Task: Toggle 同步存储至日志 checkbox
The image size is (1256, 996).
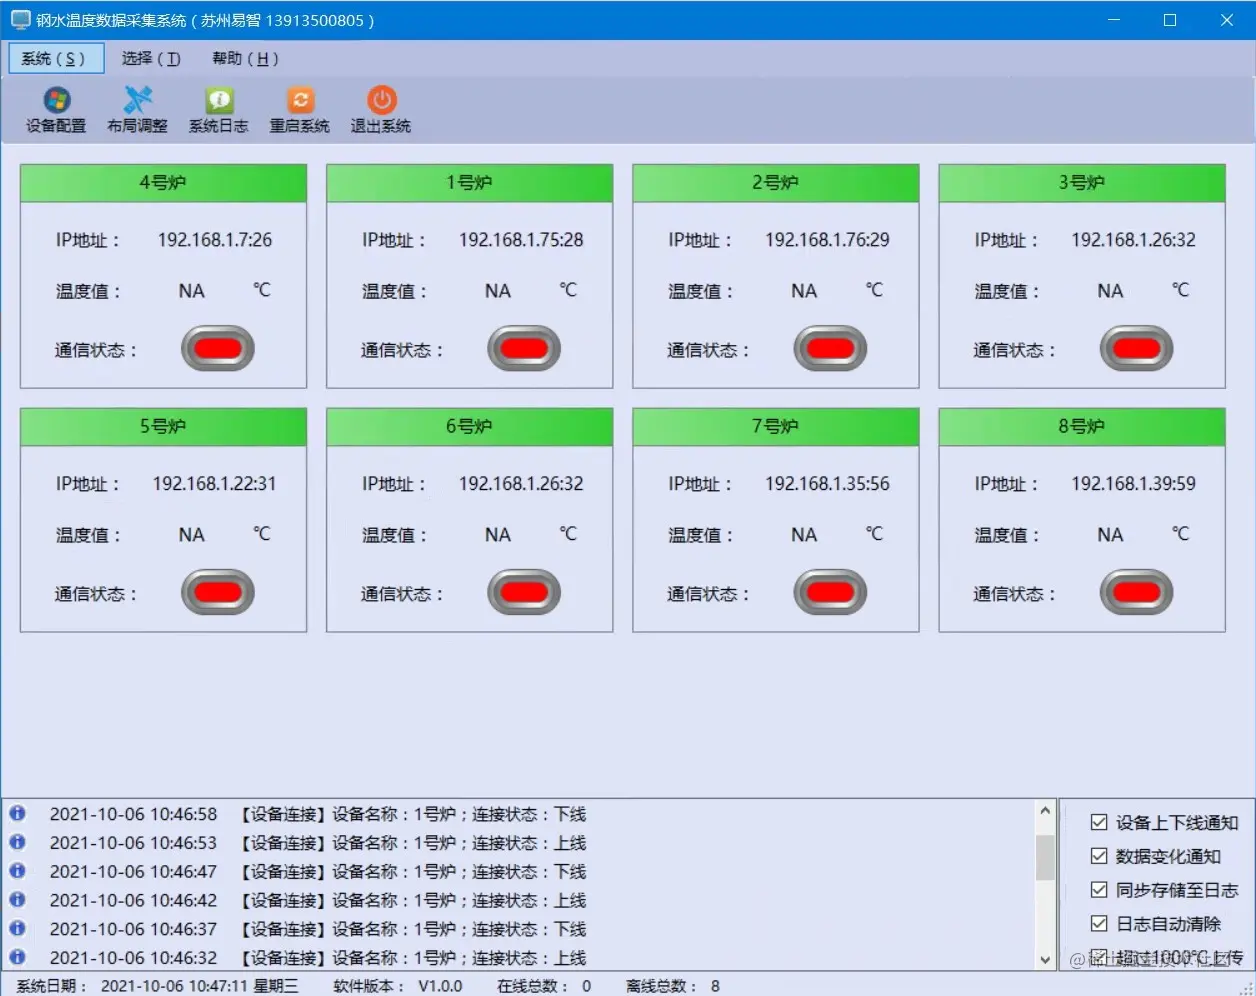Action: (x=1099, y=890)
